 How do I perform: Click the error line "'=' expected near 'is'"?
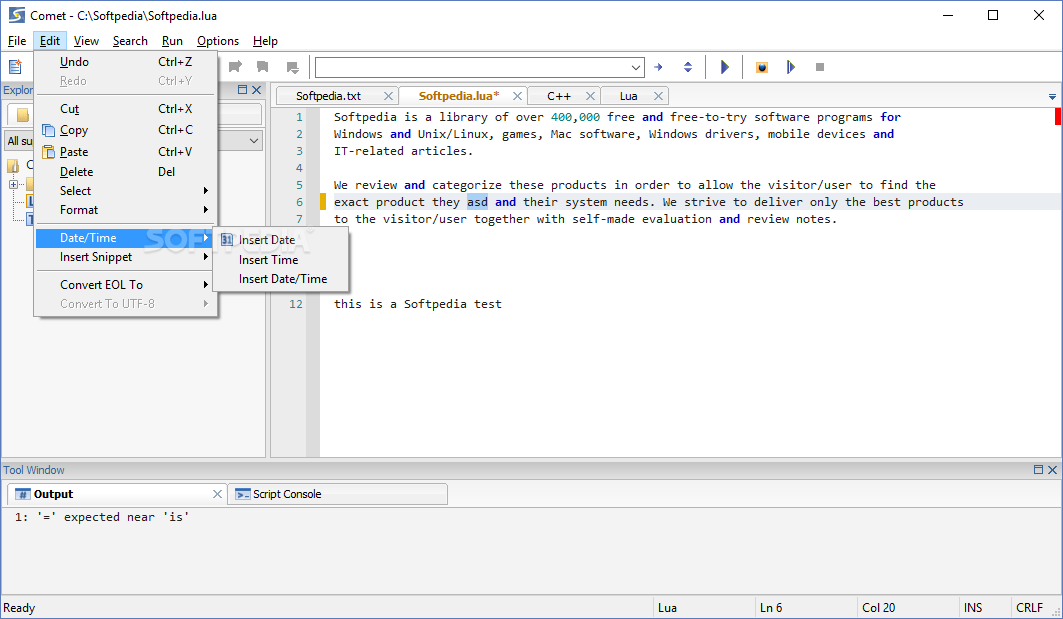pos(102,517)
